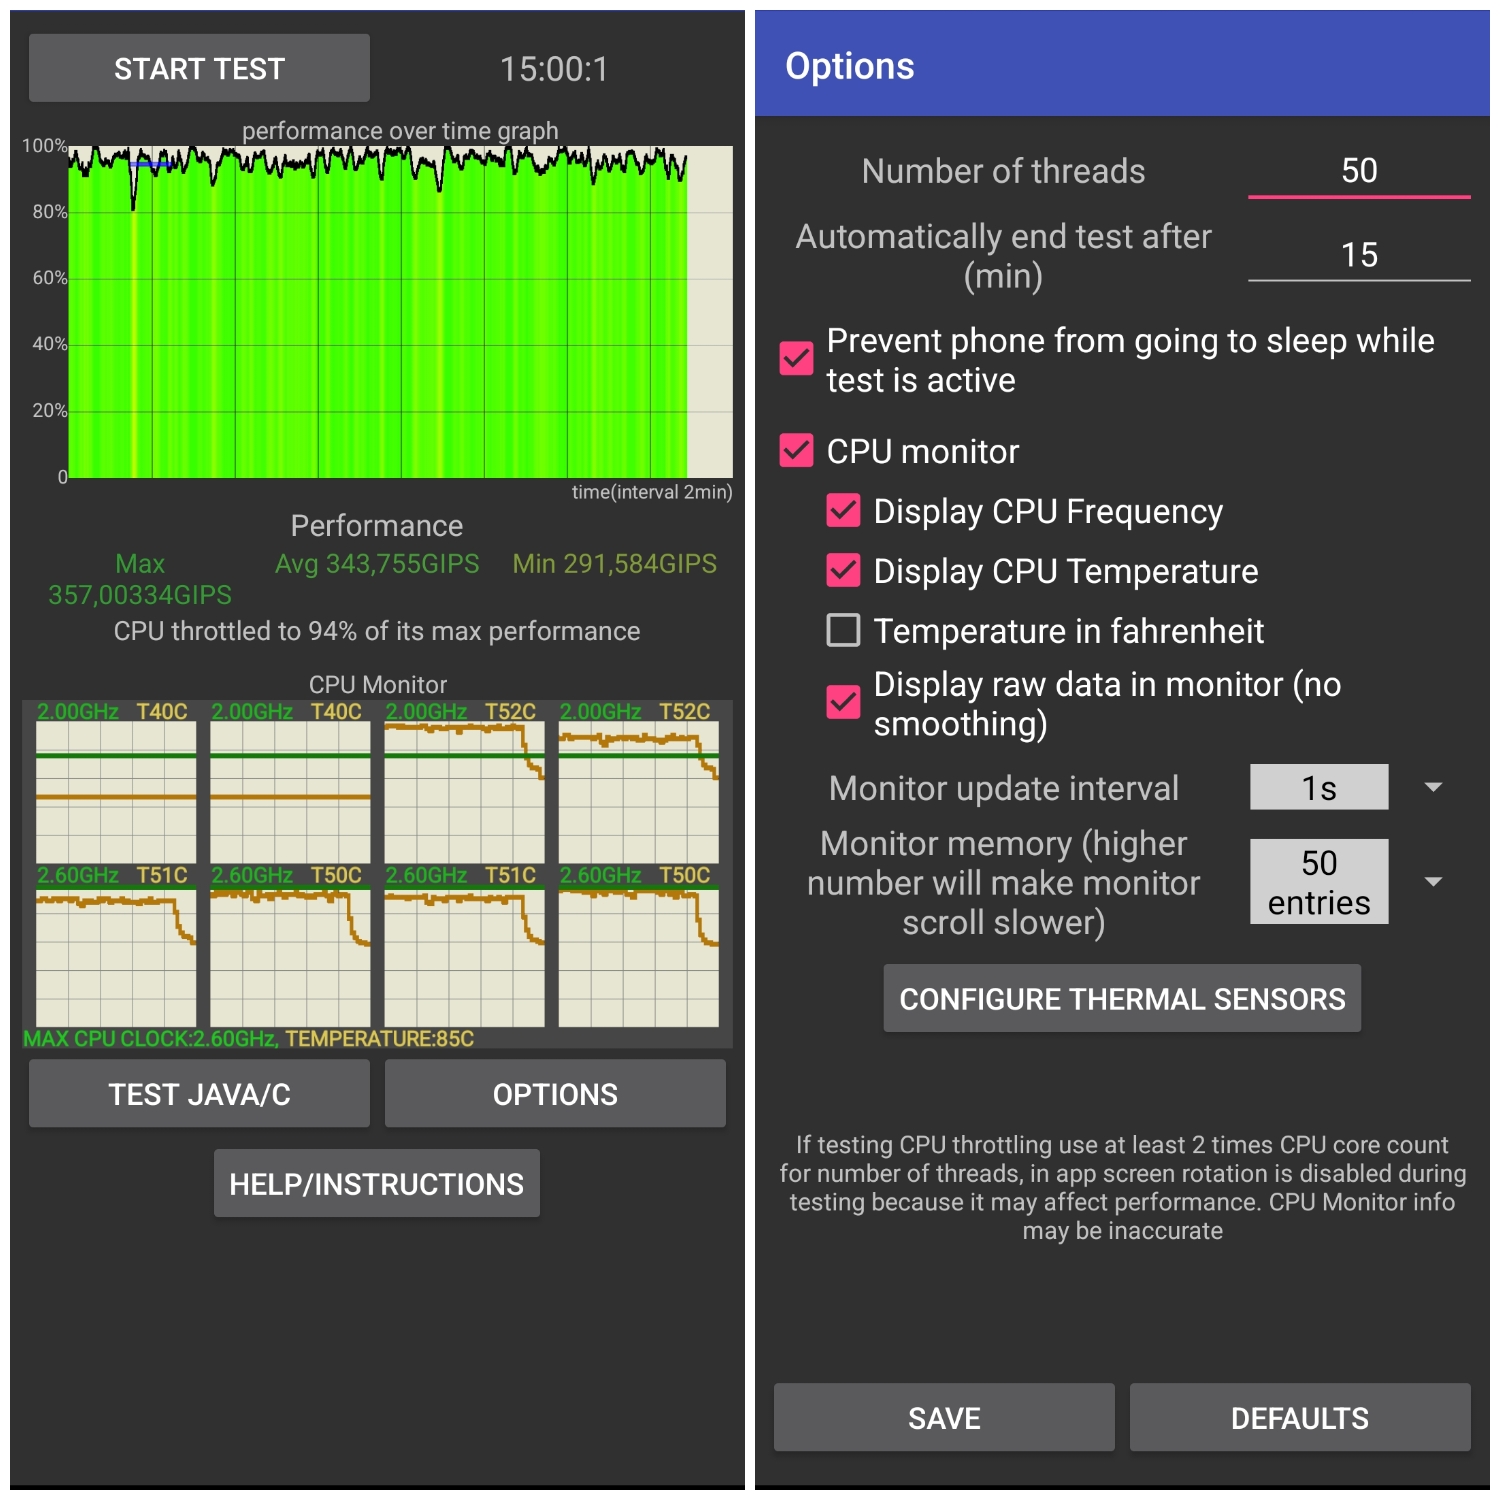
Task: Uncheck Prevent phone from going to sleep
Action: (797, 359)
